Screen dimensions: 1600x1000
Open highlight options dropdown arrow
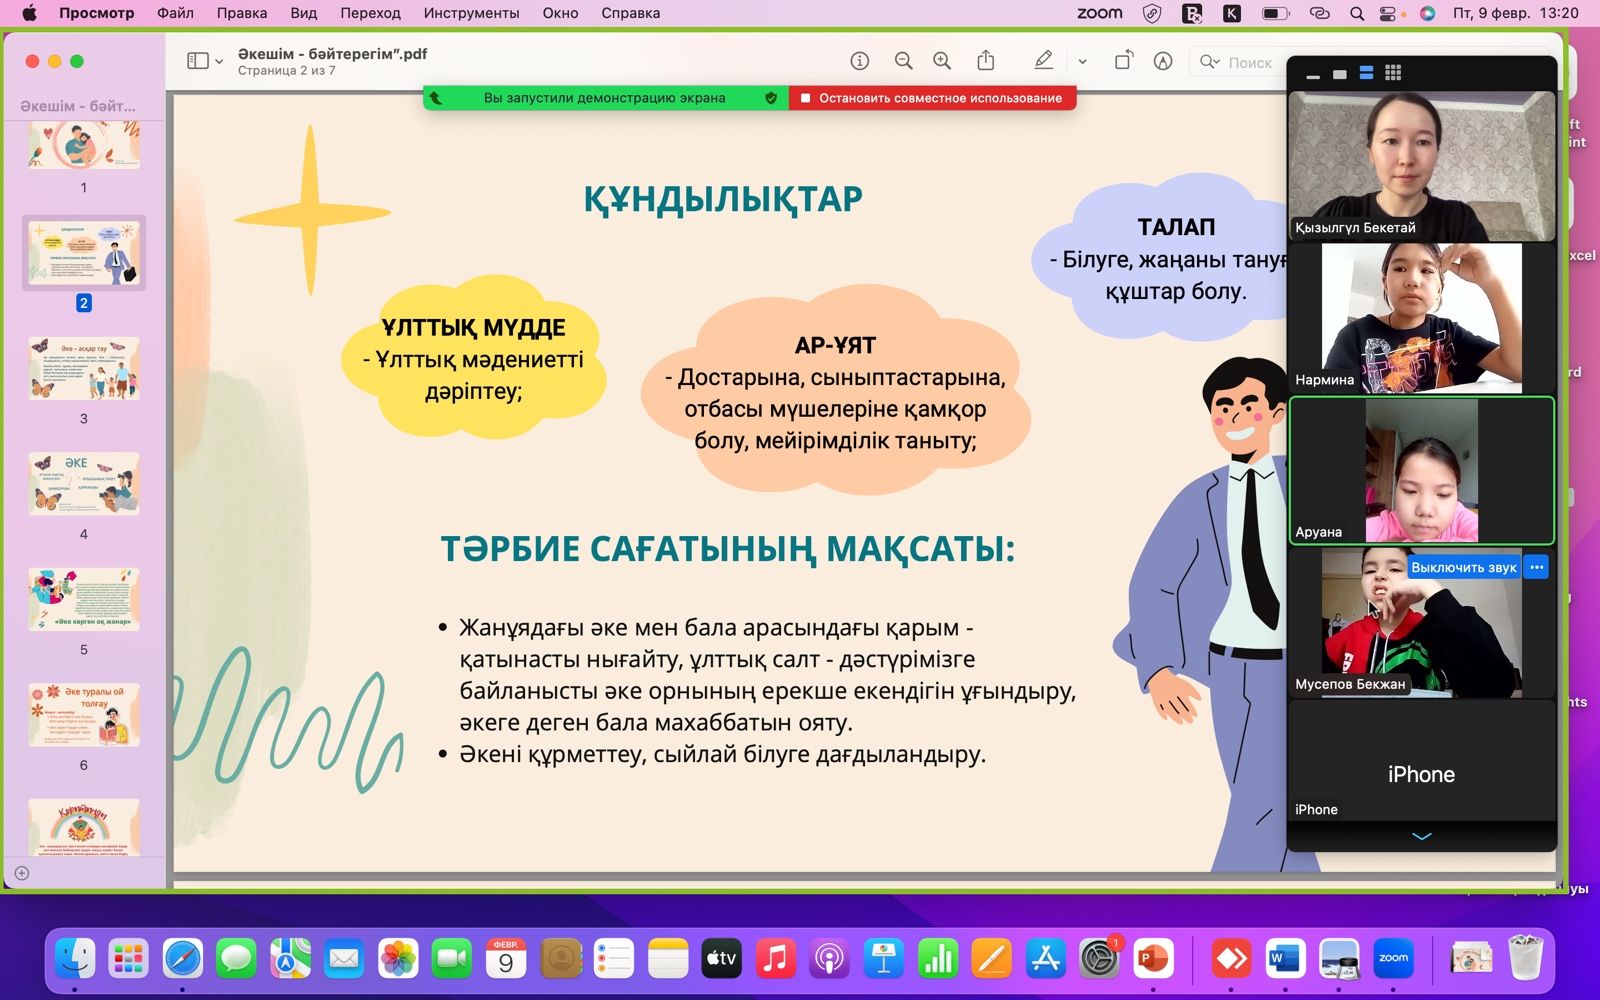click(x=1082, y=62)
